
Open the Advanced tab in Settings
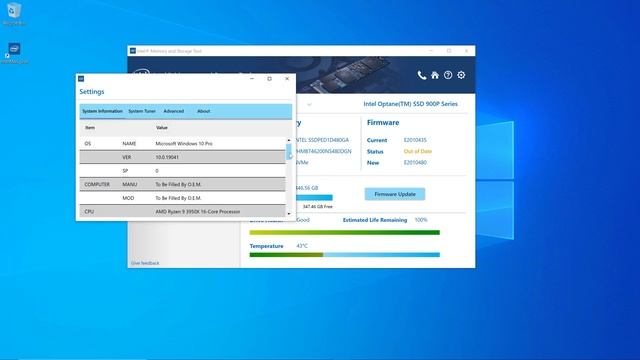173,111
